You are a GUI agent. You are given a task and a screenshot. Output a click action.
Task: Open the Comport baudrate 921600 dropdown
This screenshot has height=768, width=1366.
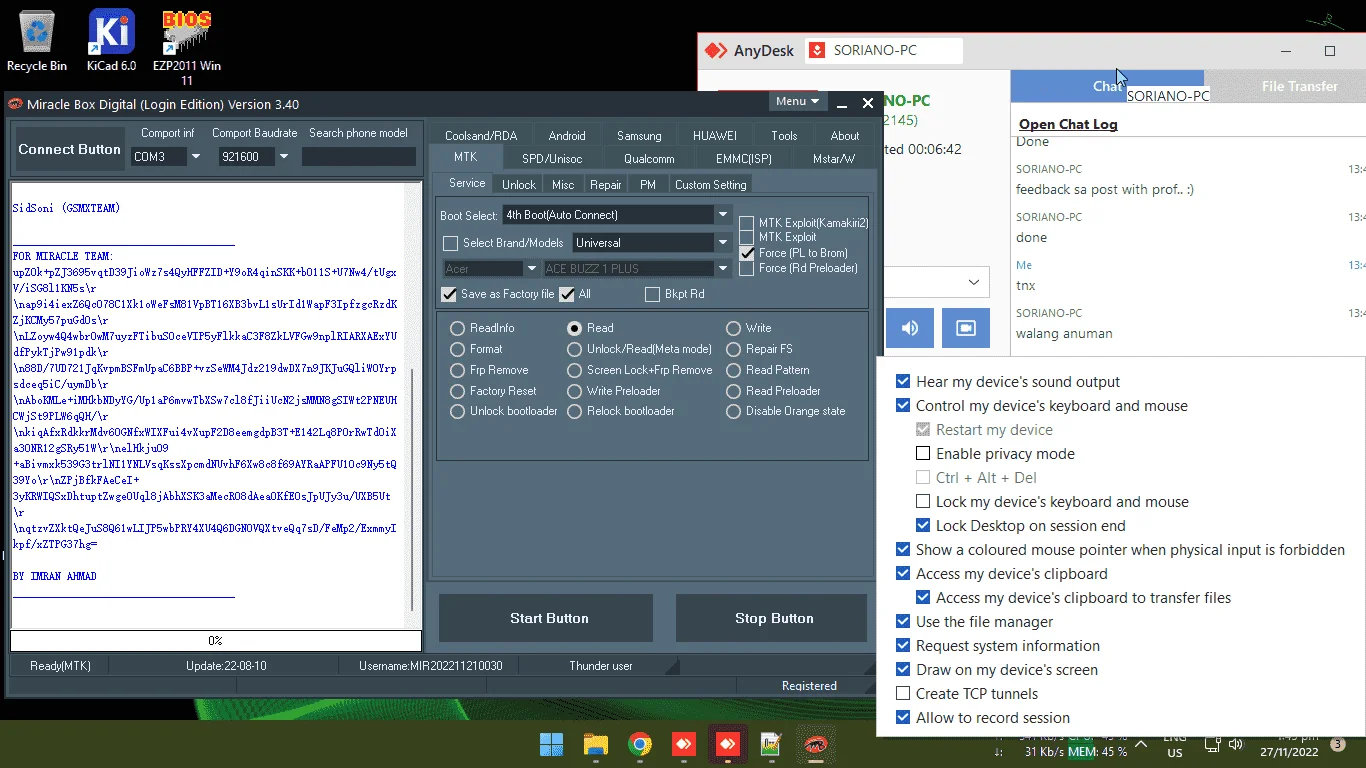point(284,157)
